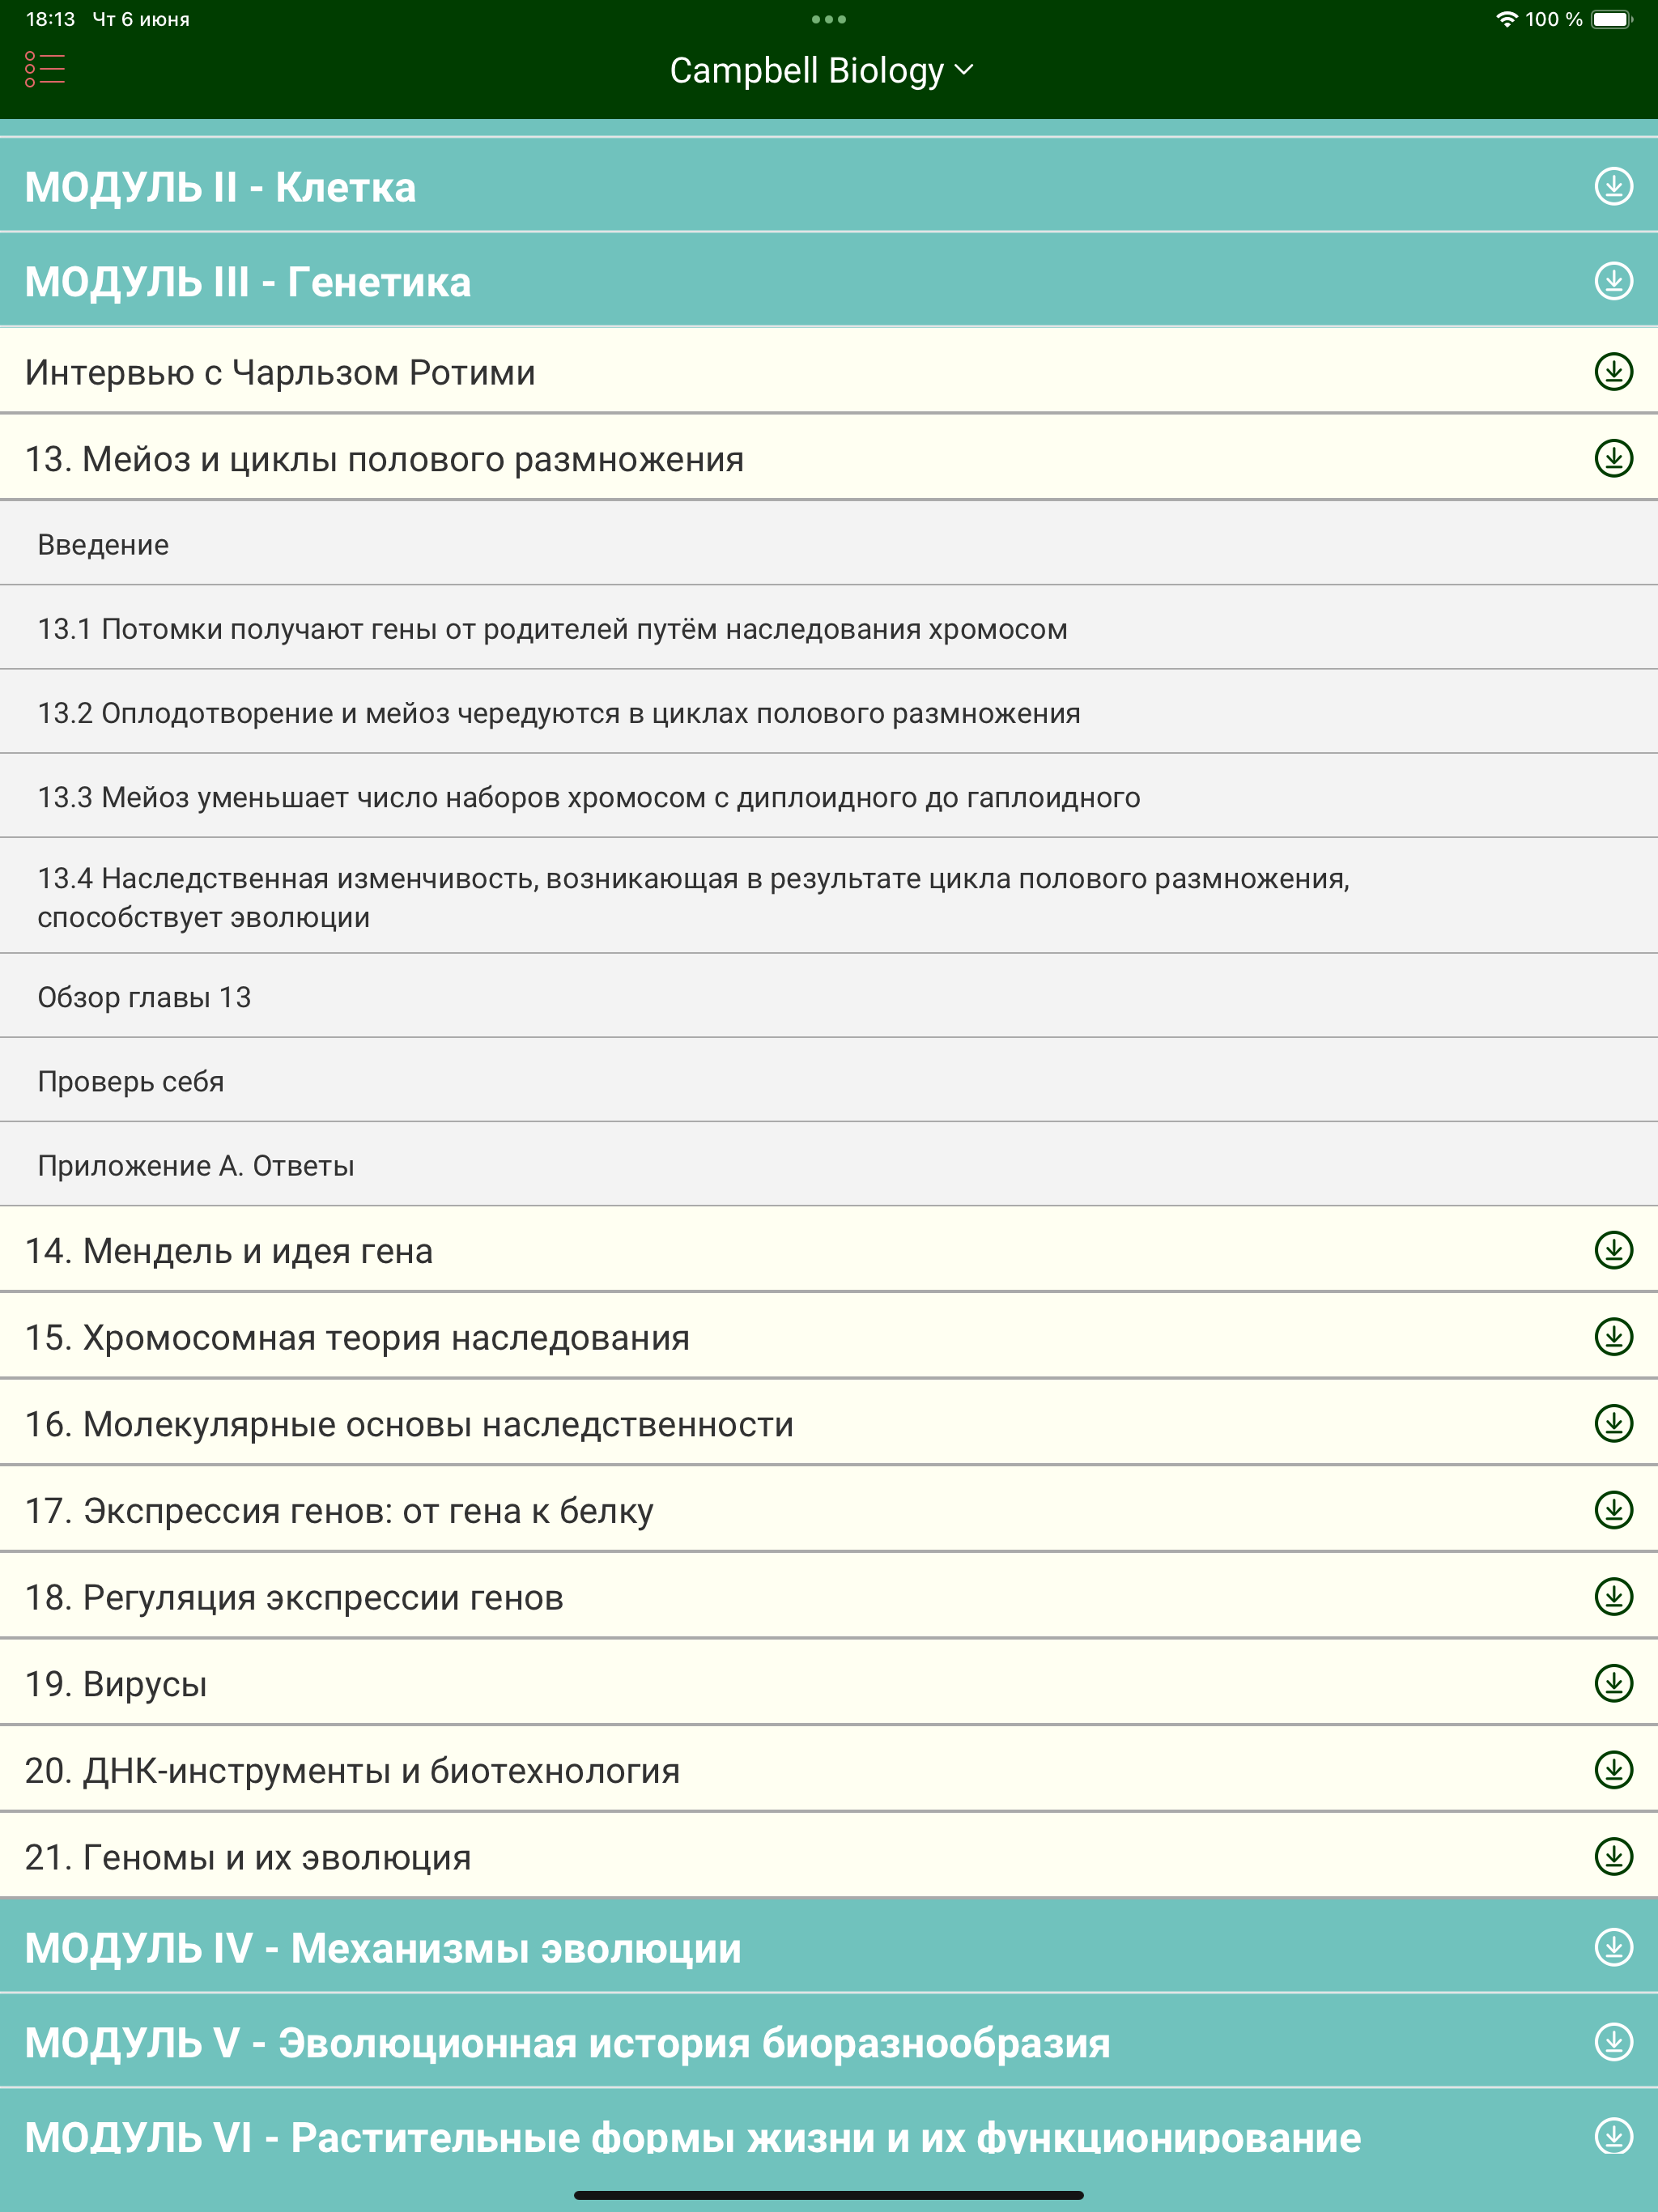Tap the 18:13 clock in status bar
The width and height of the screenshot is (1658, 2212).
pos(50,19)
